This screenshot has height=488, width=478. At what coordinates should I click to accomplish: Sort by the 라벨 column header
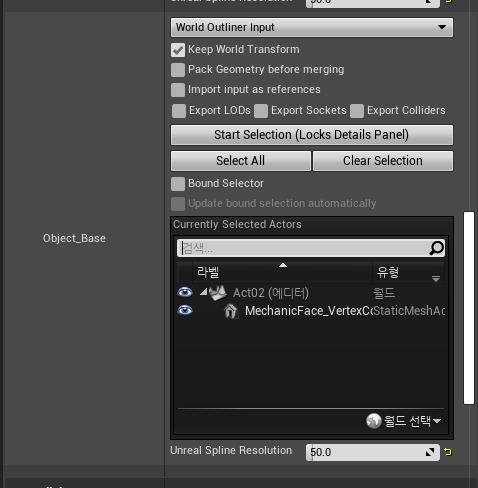[282, 272]
